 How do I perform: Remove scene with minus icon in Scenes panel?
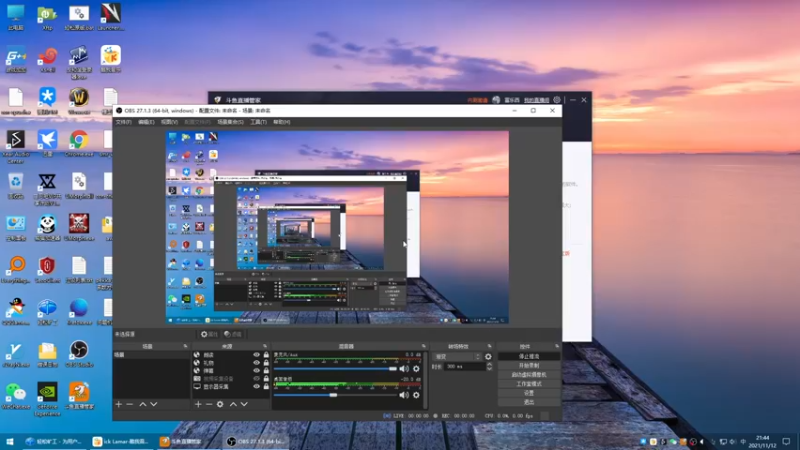[130, 404]
